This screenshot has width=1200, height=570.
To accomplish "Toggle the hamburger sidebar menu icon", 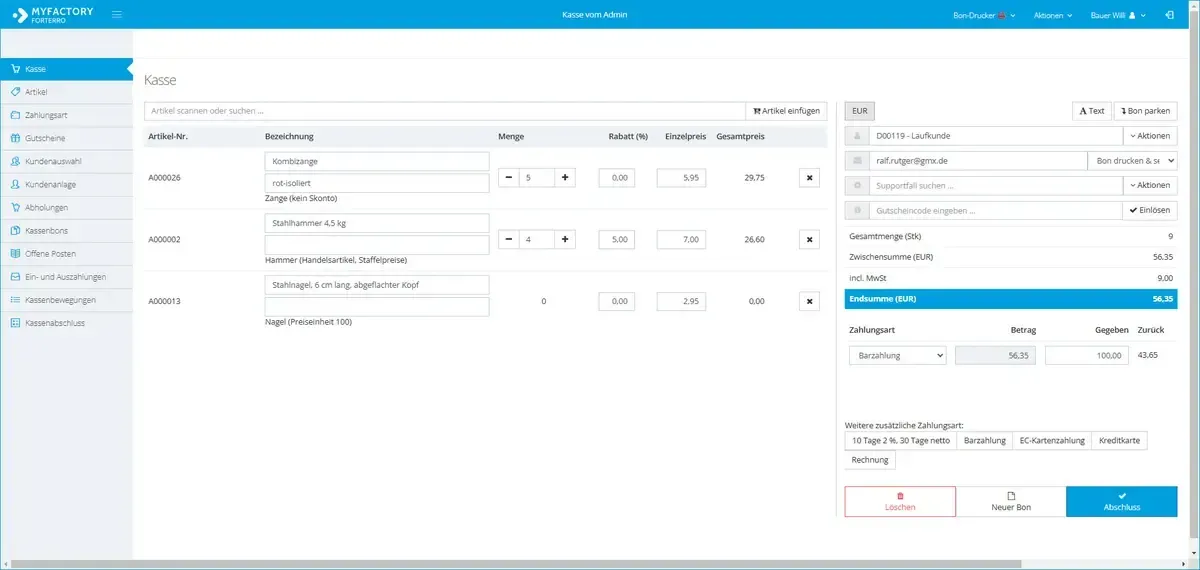I will click(117, 15).
